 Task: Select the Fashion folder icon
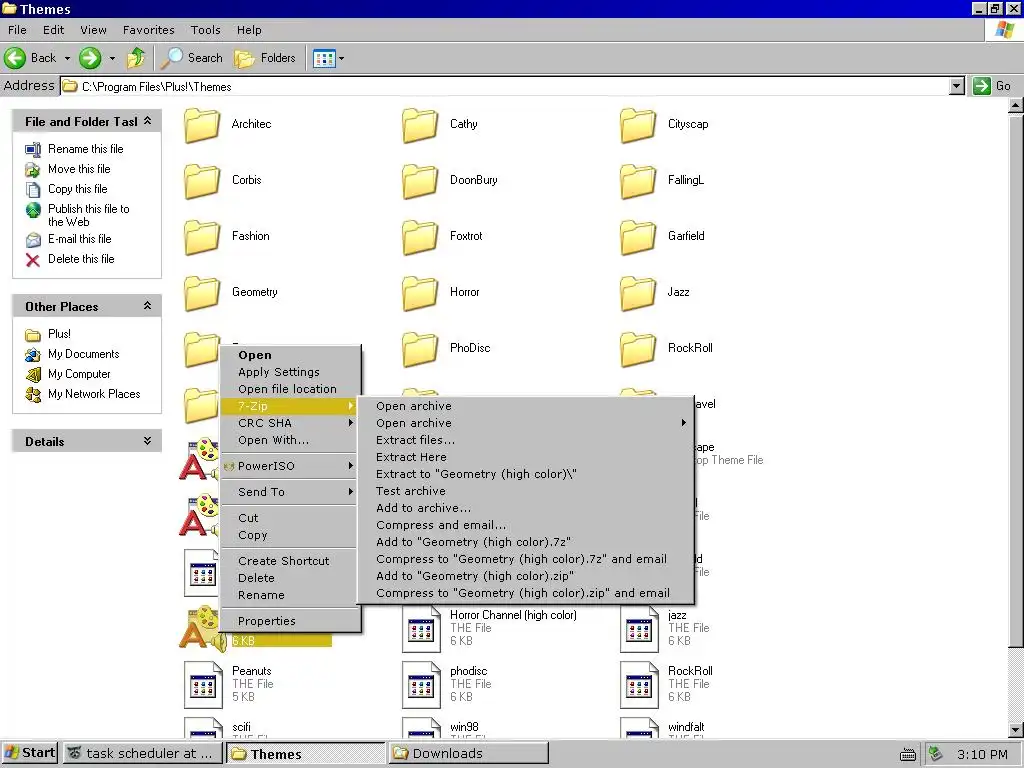(x=202, y=237)
